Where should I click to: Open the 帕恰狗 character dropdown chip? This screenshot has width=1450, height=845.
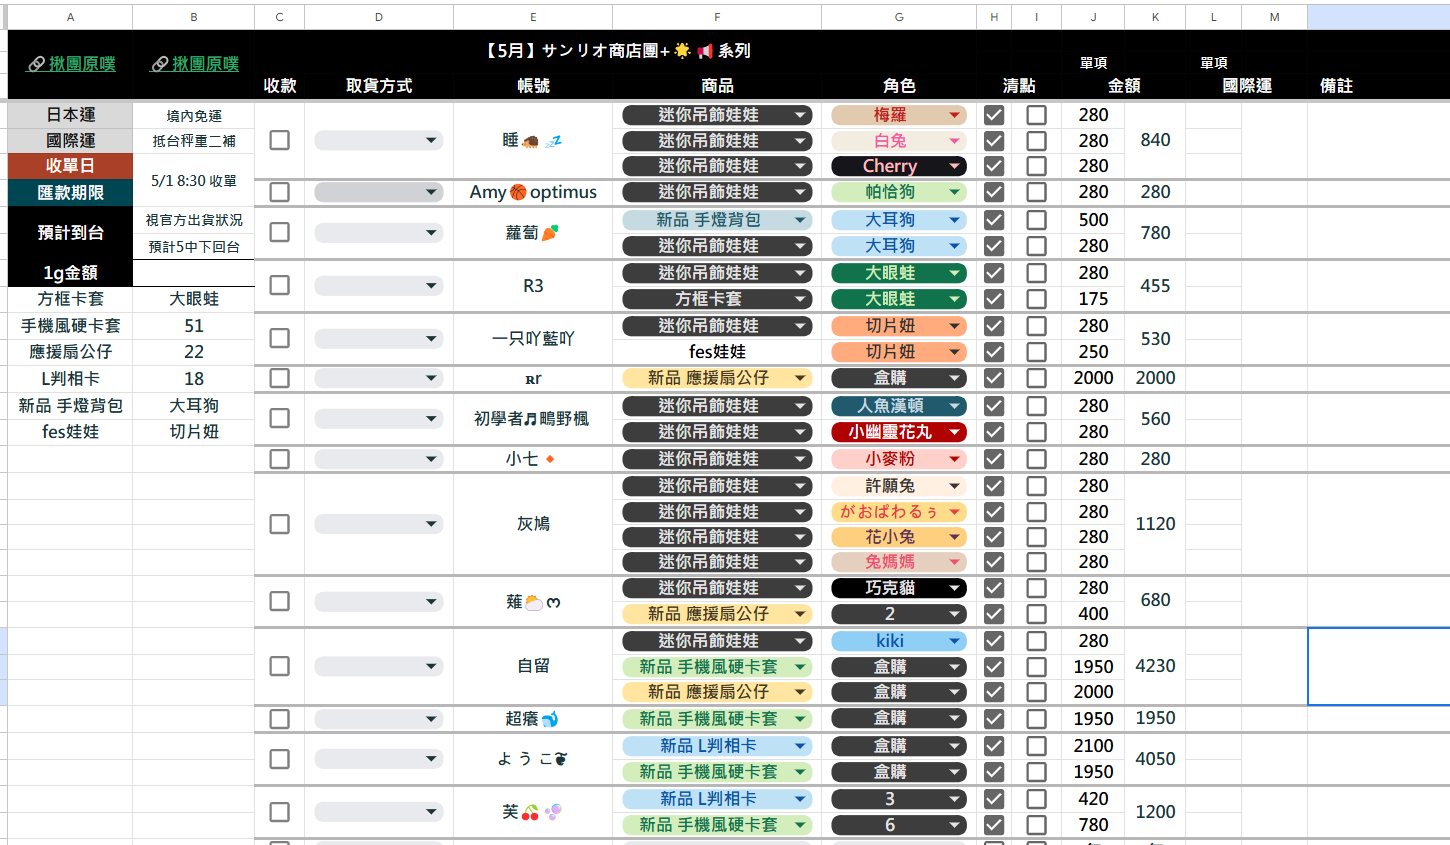pyautogui.click(x=899, y=192)
